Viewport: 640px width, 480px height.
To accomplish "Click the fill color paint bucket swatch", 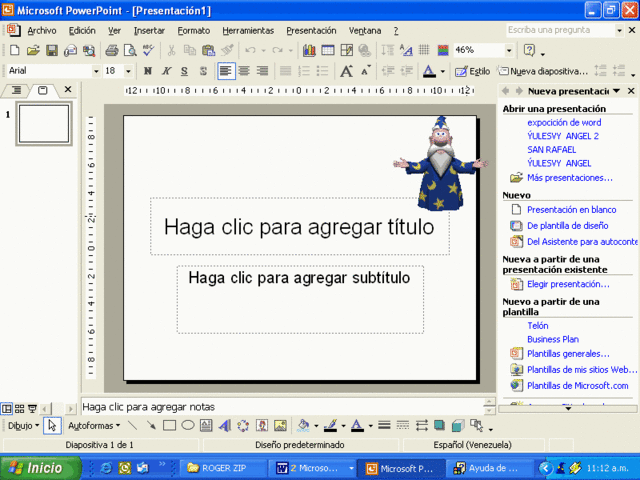I will [x=303, y=426].
